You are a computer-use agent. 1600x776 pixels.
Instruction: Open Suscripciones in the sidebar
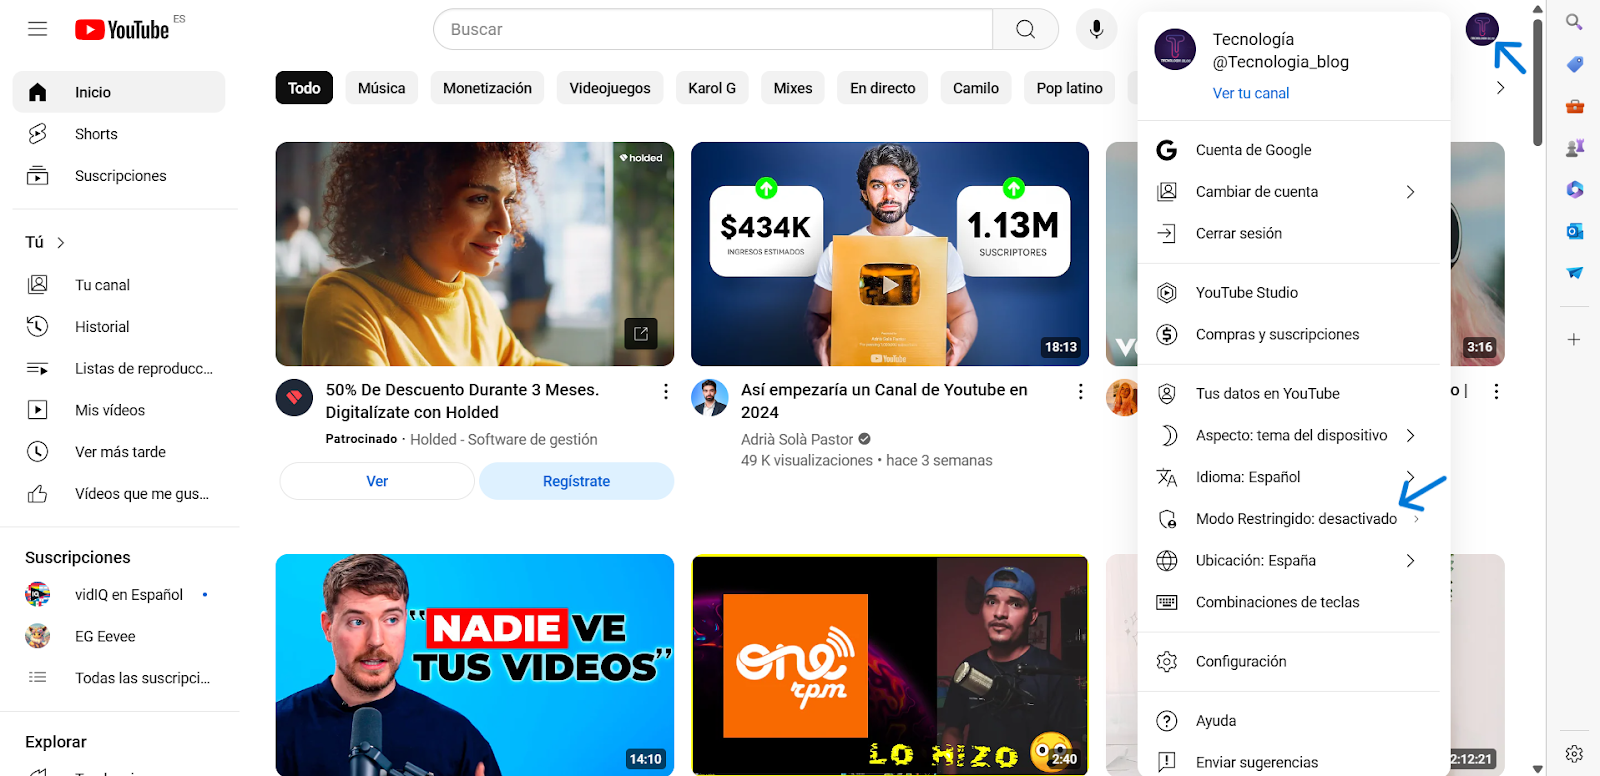pyautogui.click(x=119, y=176)
